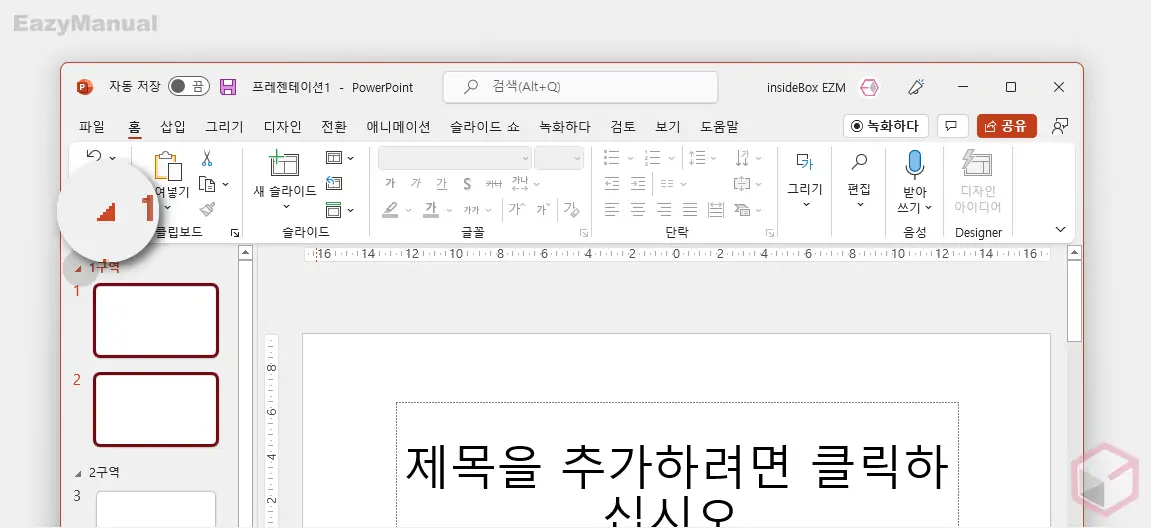
Task: Pick the font color 가 button
Action: tap(431, 209)
